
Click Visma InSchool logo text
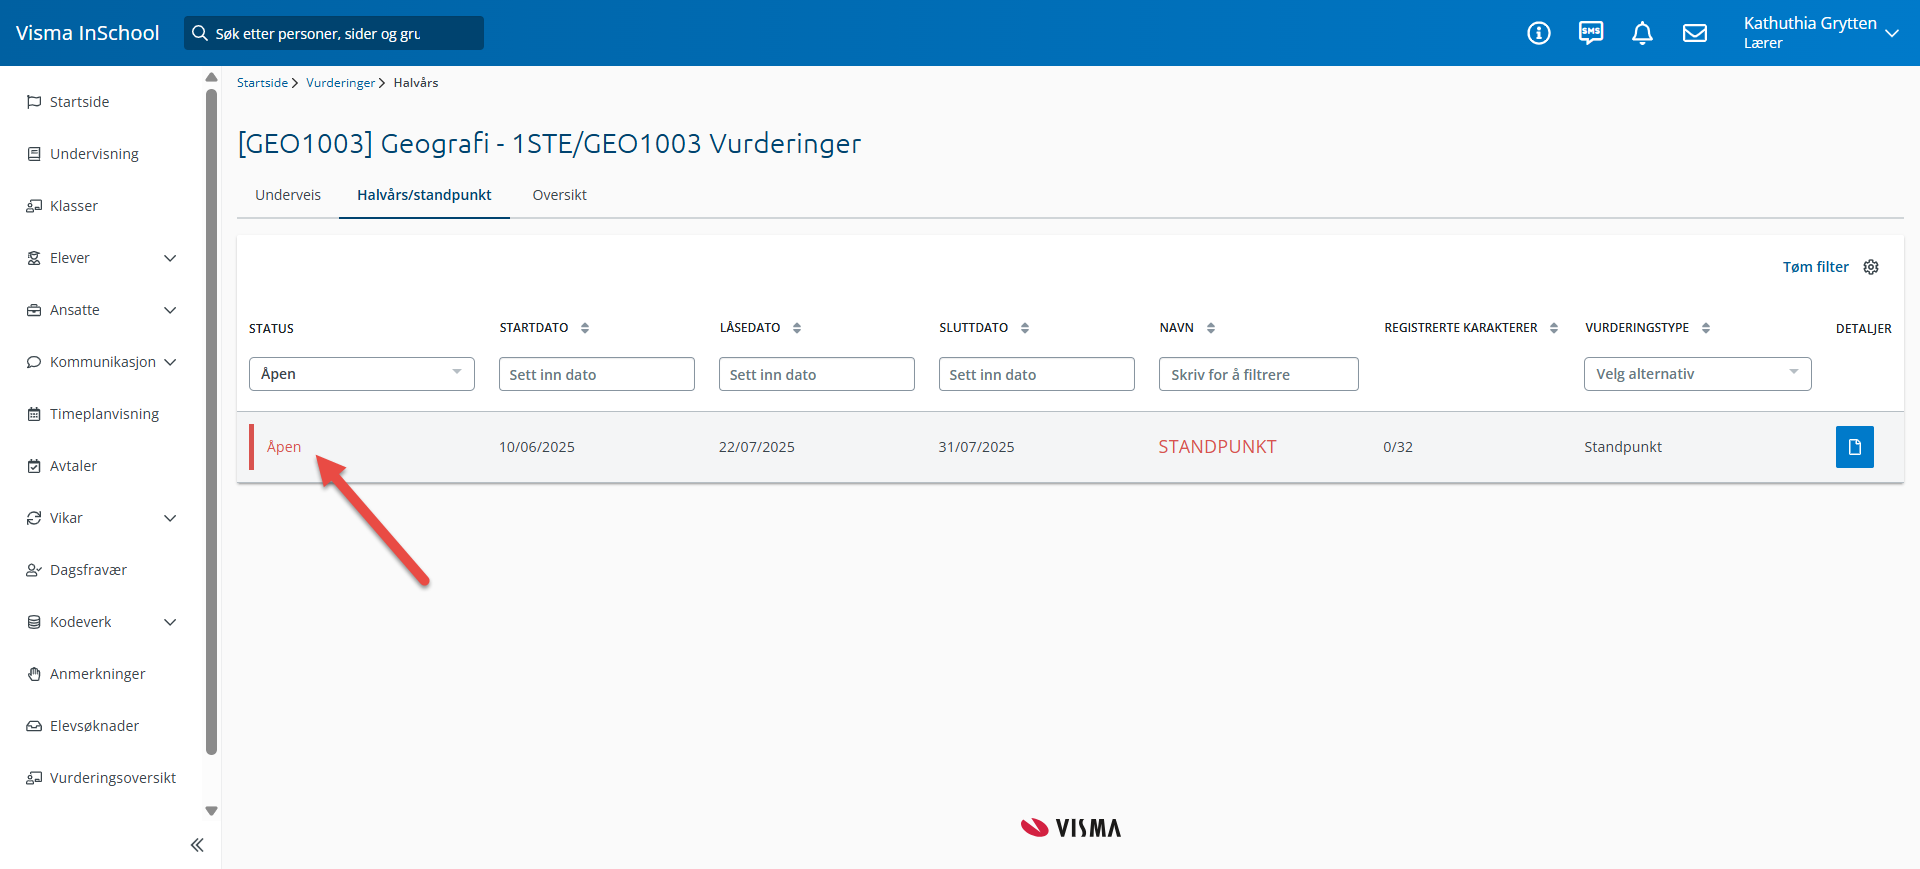point(88,33)
